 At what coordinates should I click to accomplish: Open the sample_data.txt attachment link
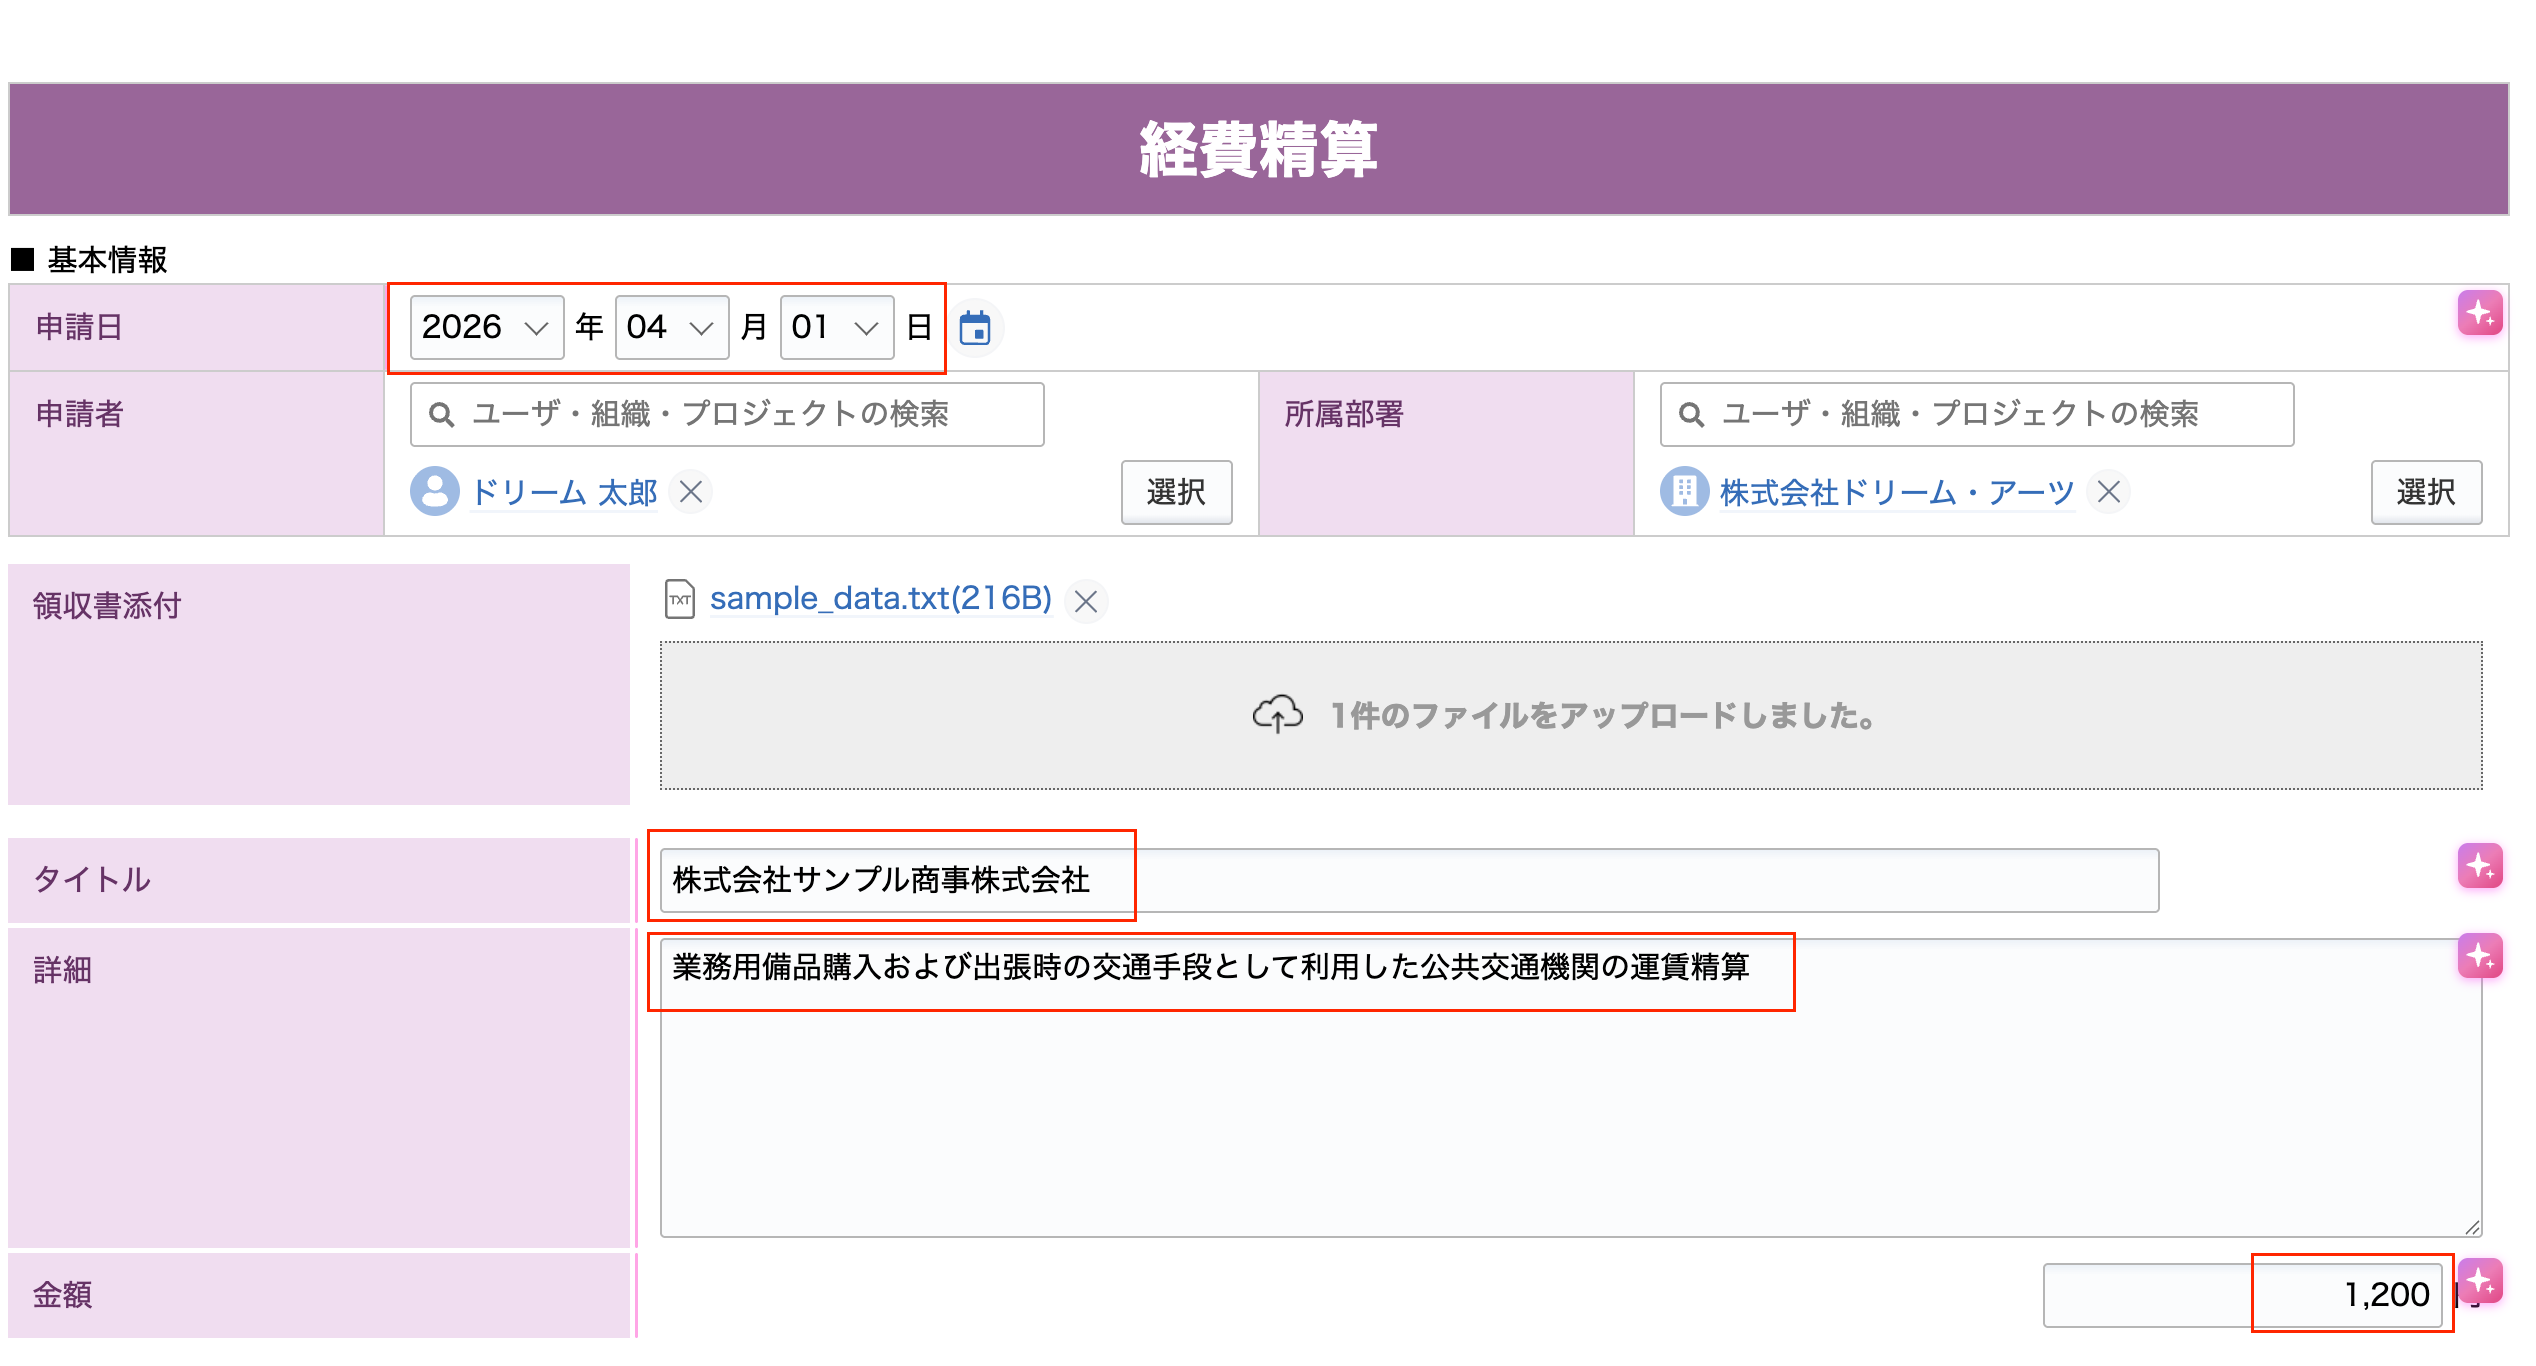tap(881, 598)
